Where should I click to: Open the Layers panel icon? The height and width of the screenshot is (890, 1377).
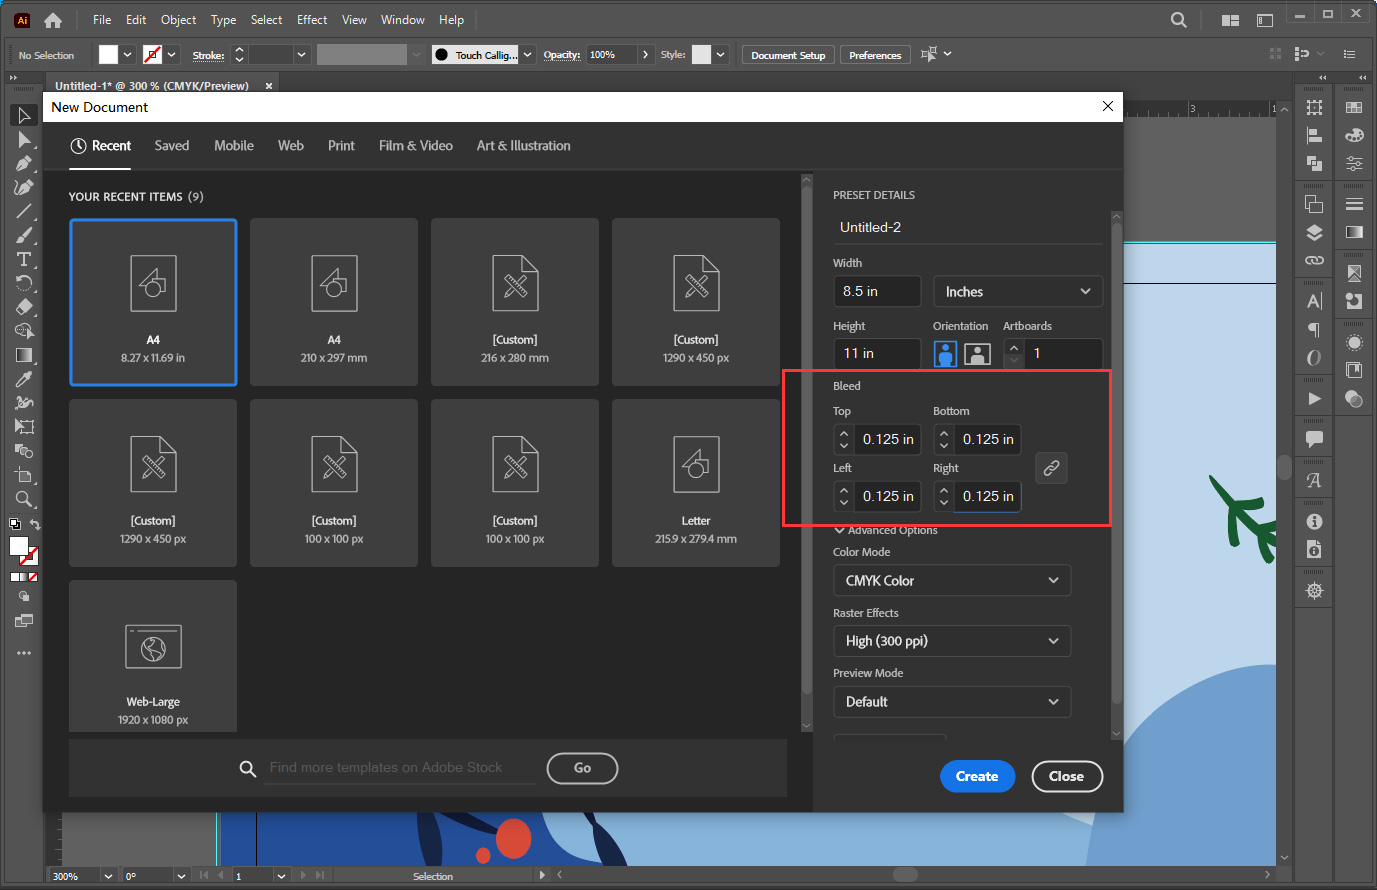tap(1314, 233)
